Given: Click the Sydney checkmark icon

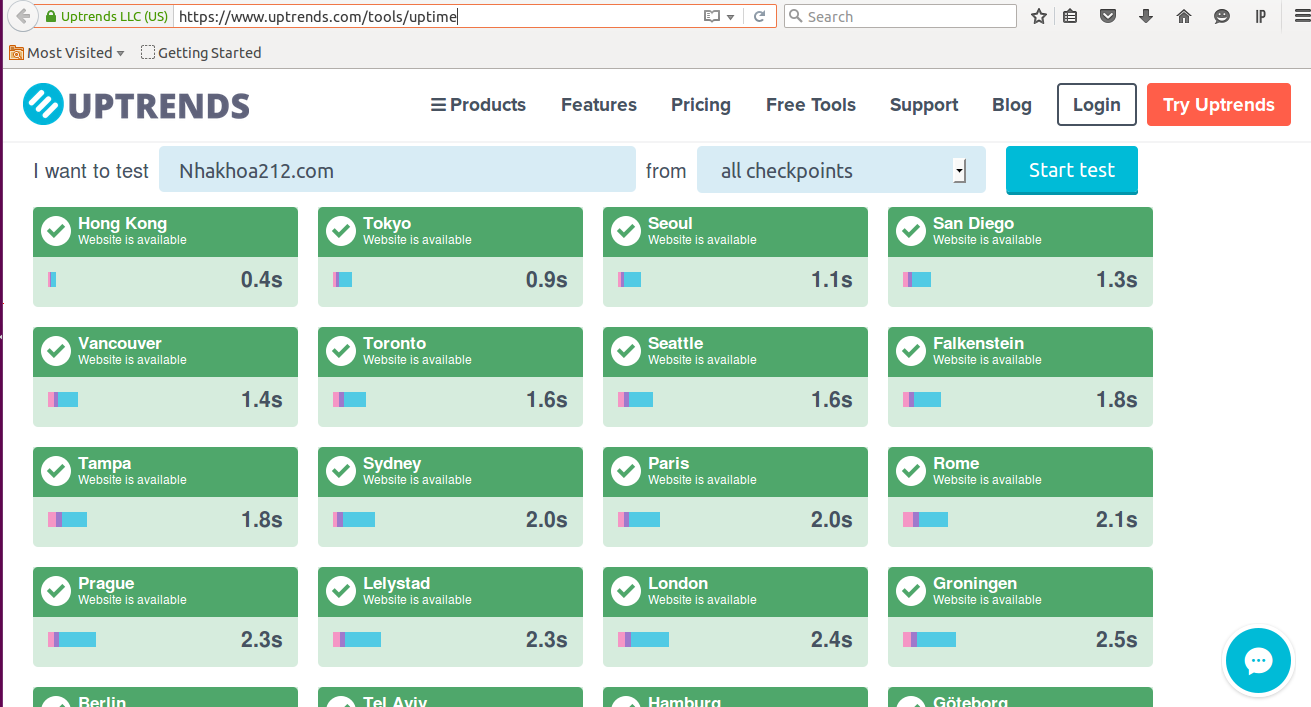Looking at the screenshot, I should coord(341,471).
